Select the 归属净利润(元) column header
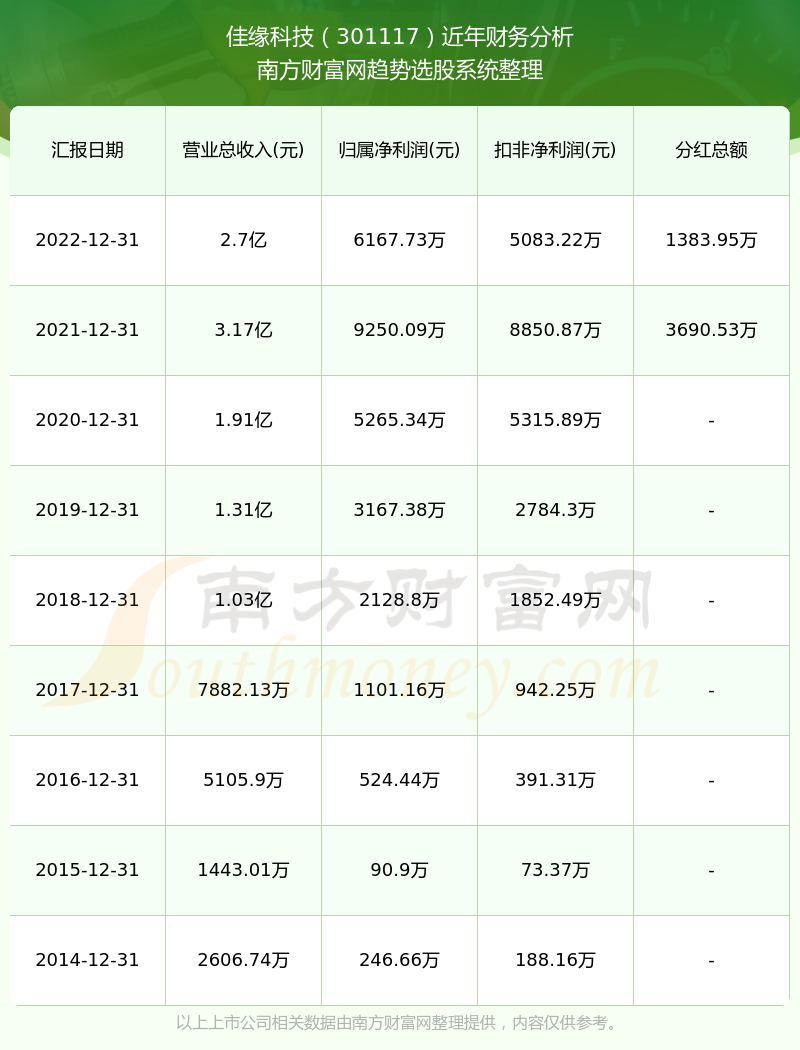The image size is (800, 1050). pyautogui.click(x=400, y=150)
